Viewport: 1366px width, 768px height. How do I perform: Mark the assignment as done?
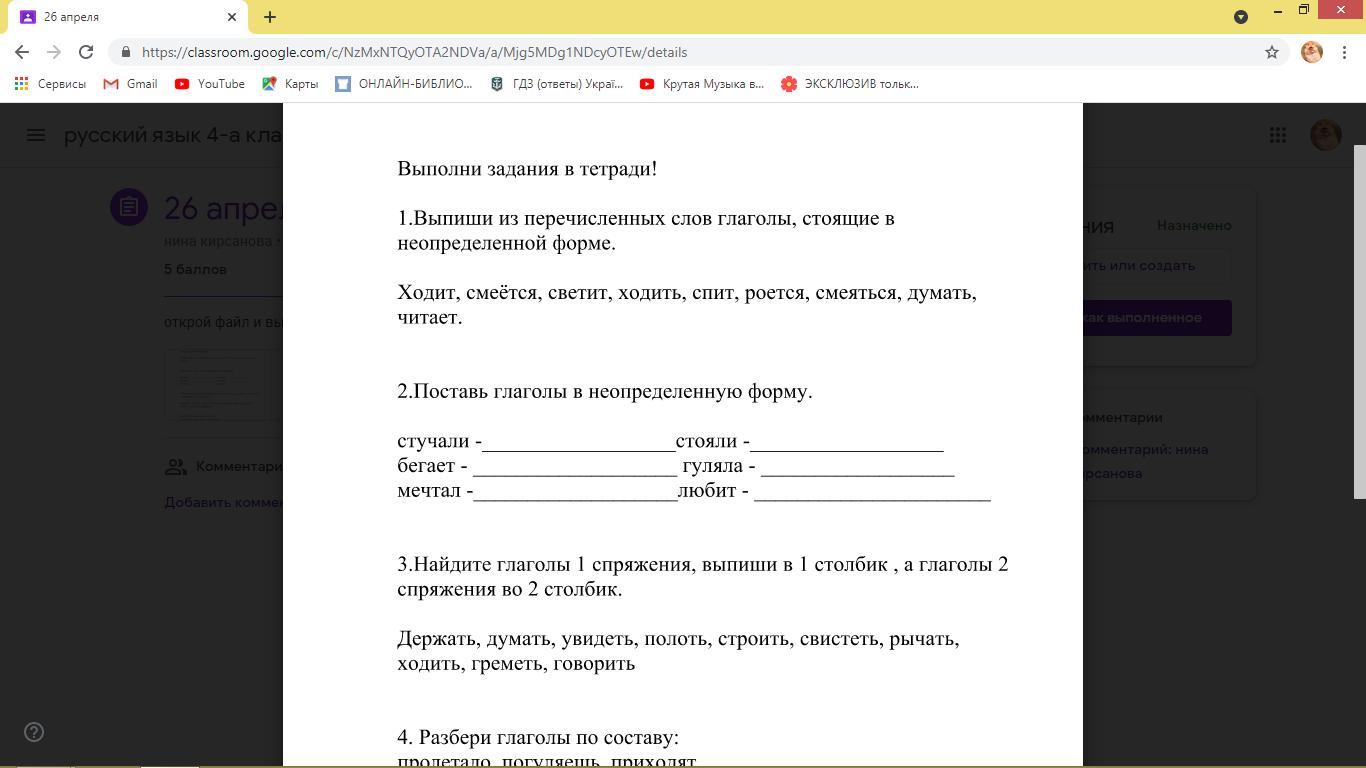(x=1156, y=317)
